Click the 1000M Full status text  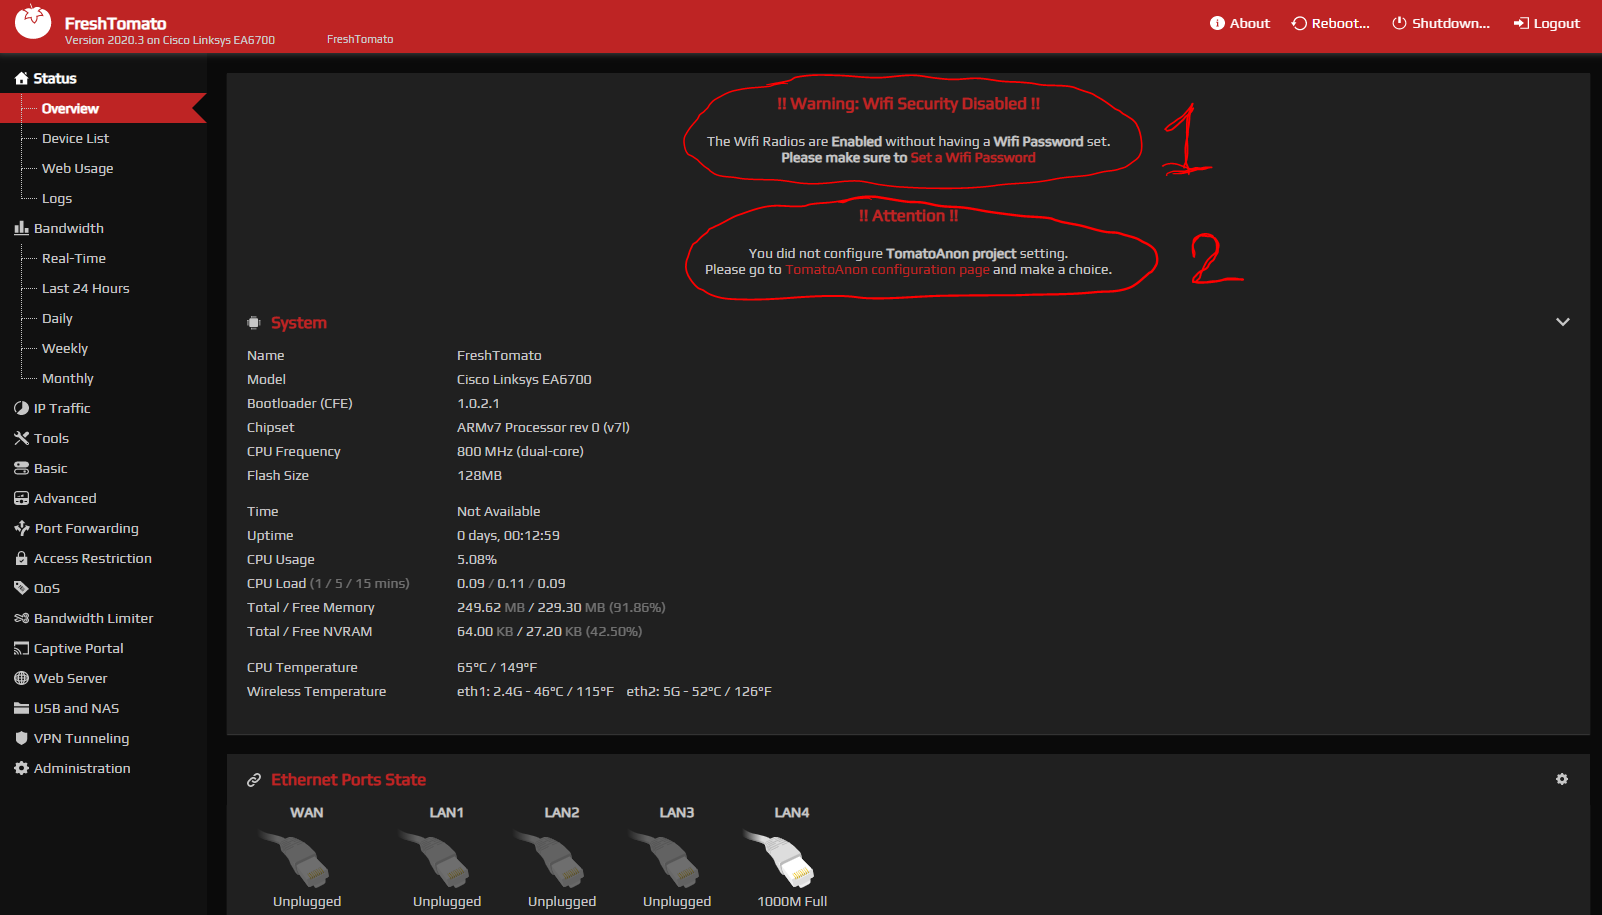point(792,902)
